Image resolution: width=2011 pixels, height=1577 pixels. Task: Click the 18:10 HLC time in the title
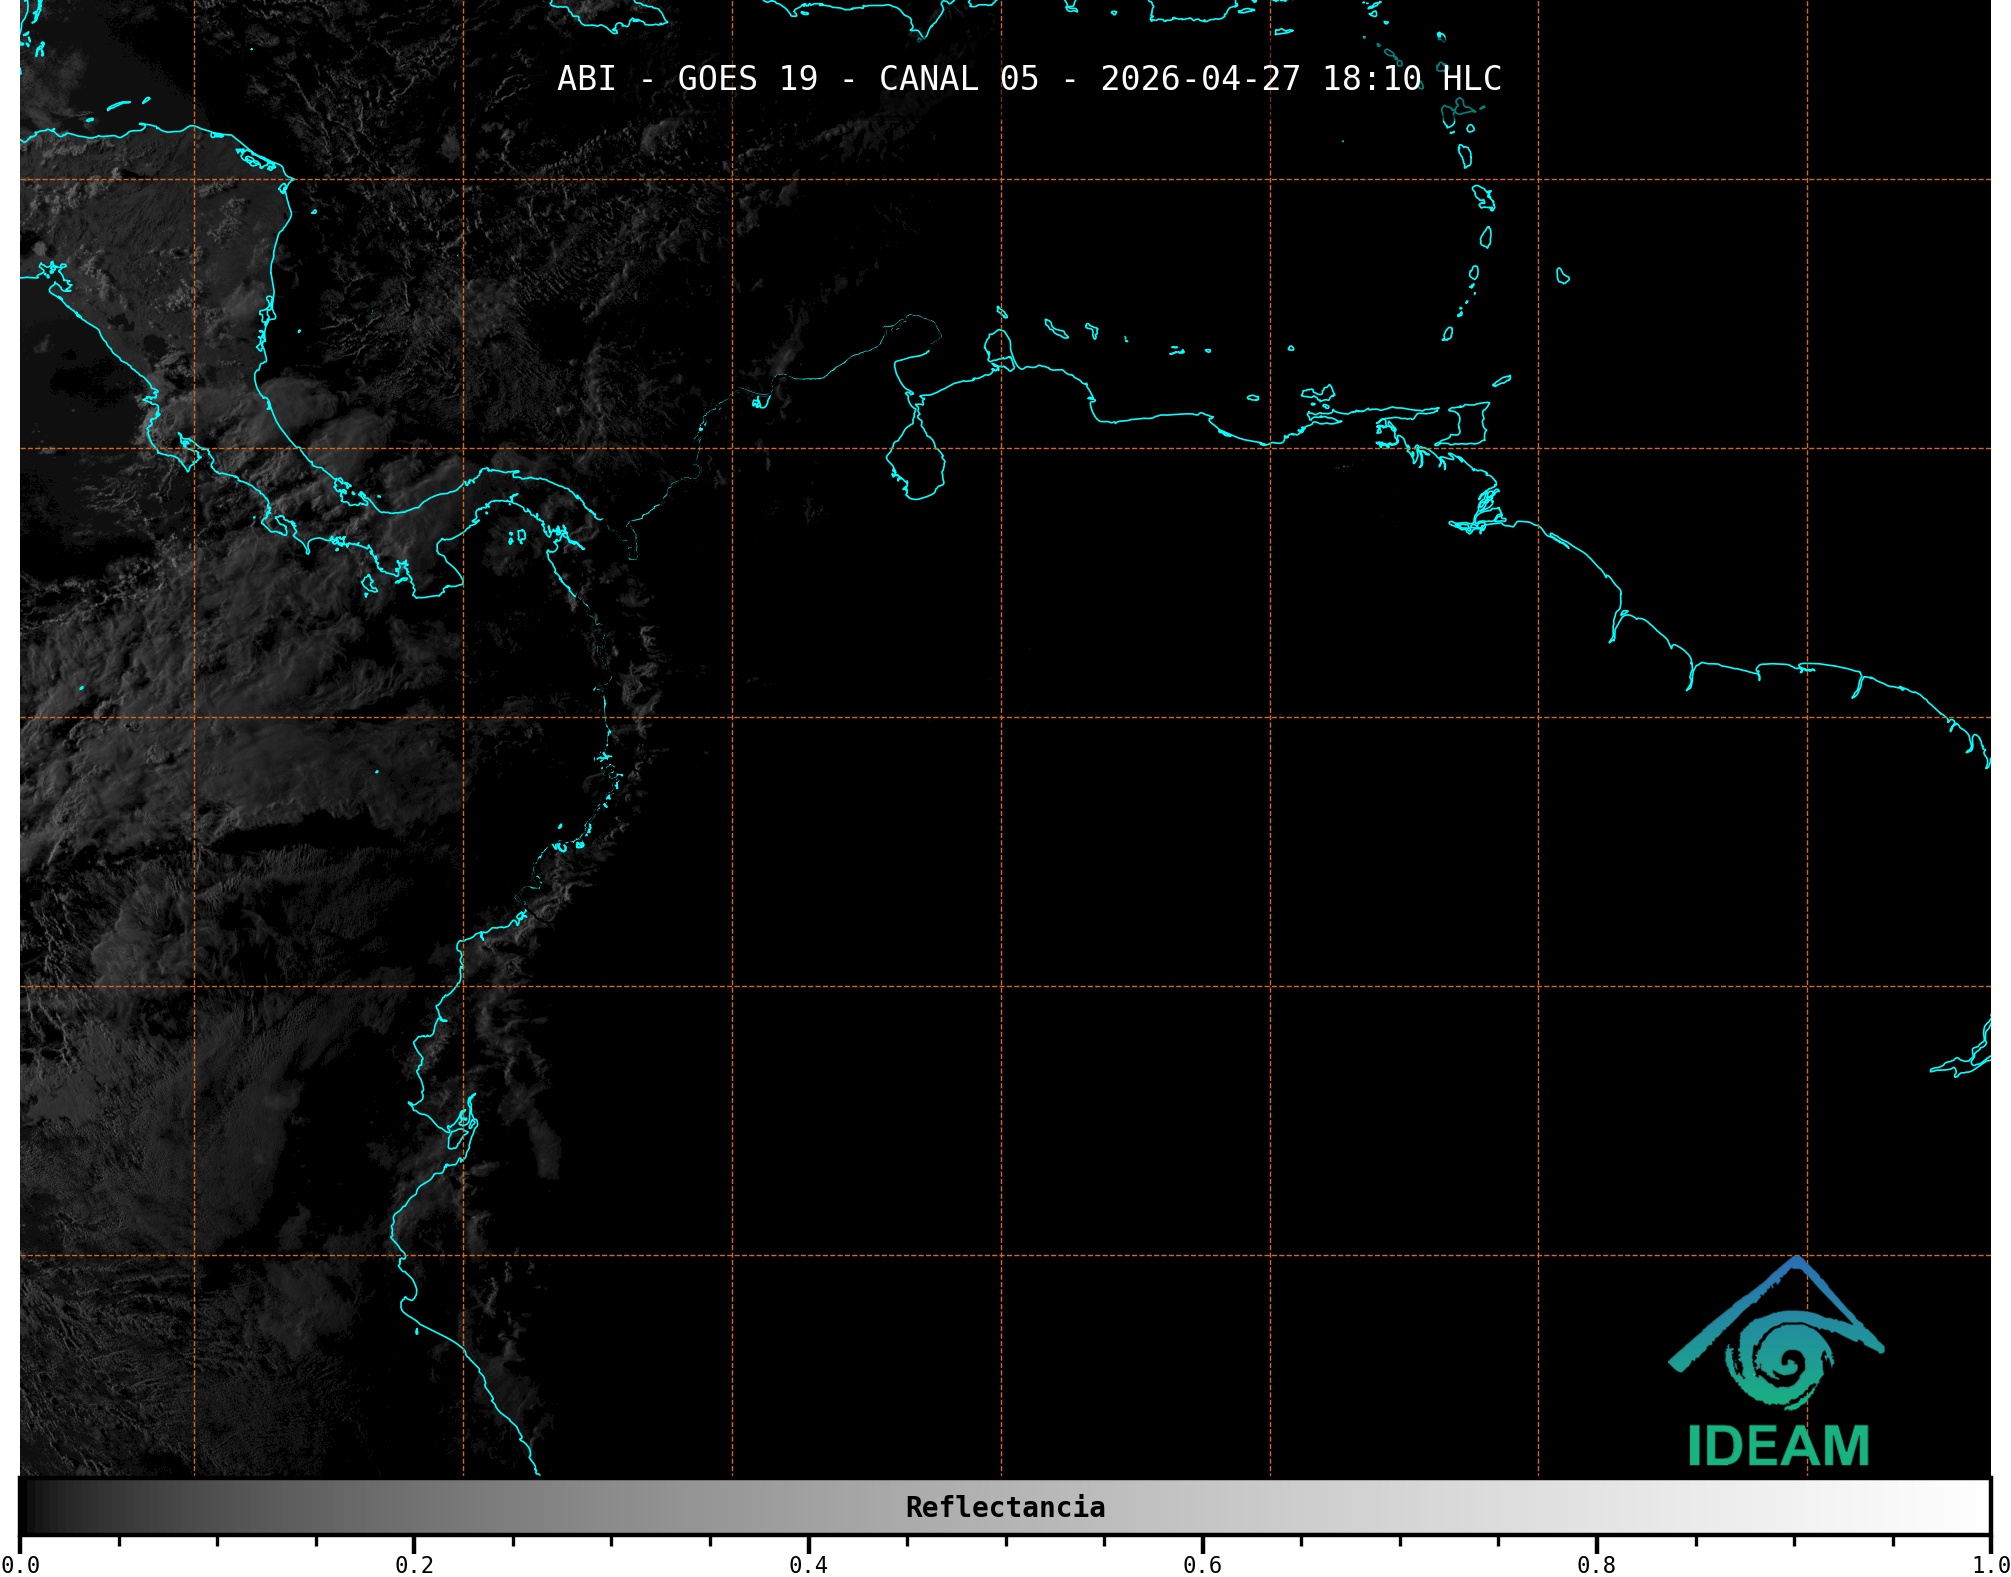coord(1411,78)
